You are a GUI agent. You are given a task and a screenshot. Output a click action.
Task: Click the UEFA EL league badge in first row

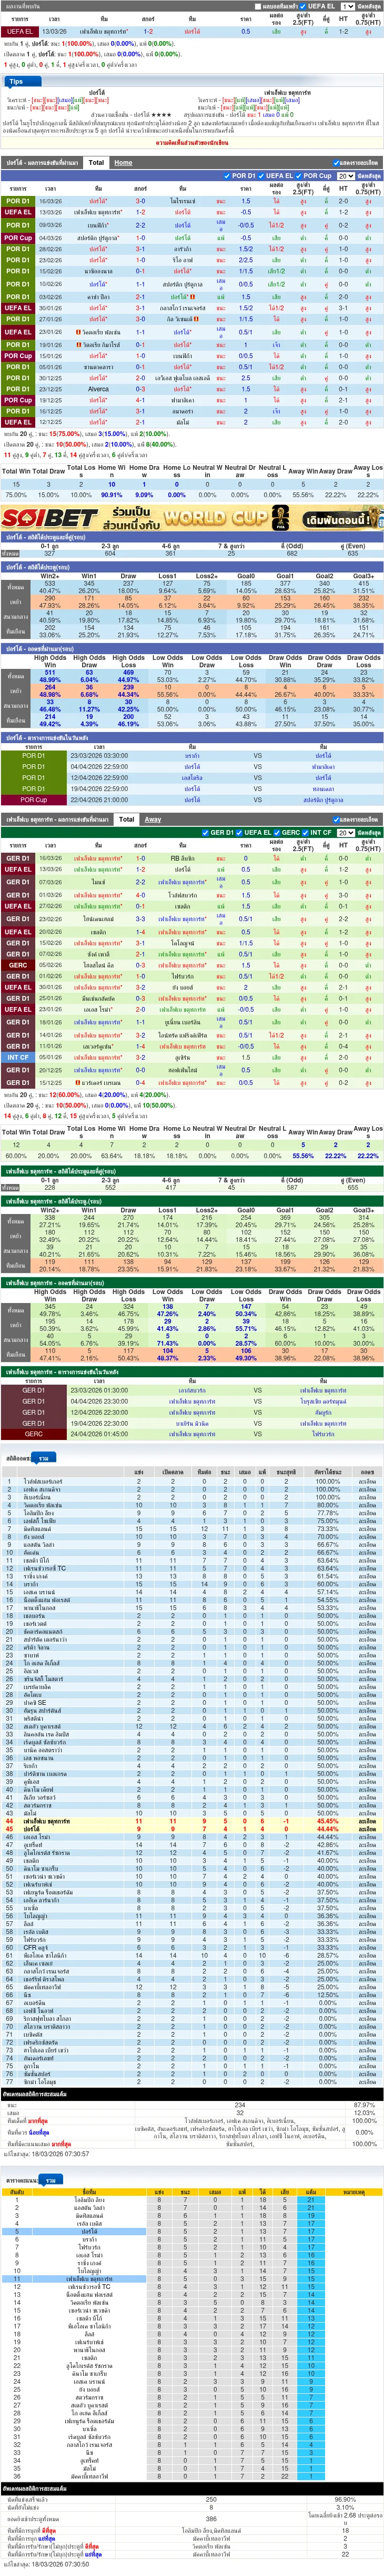(18, 31)
